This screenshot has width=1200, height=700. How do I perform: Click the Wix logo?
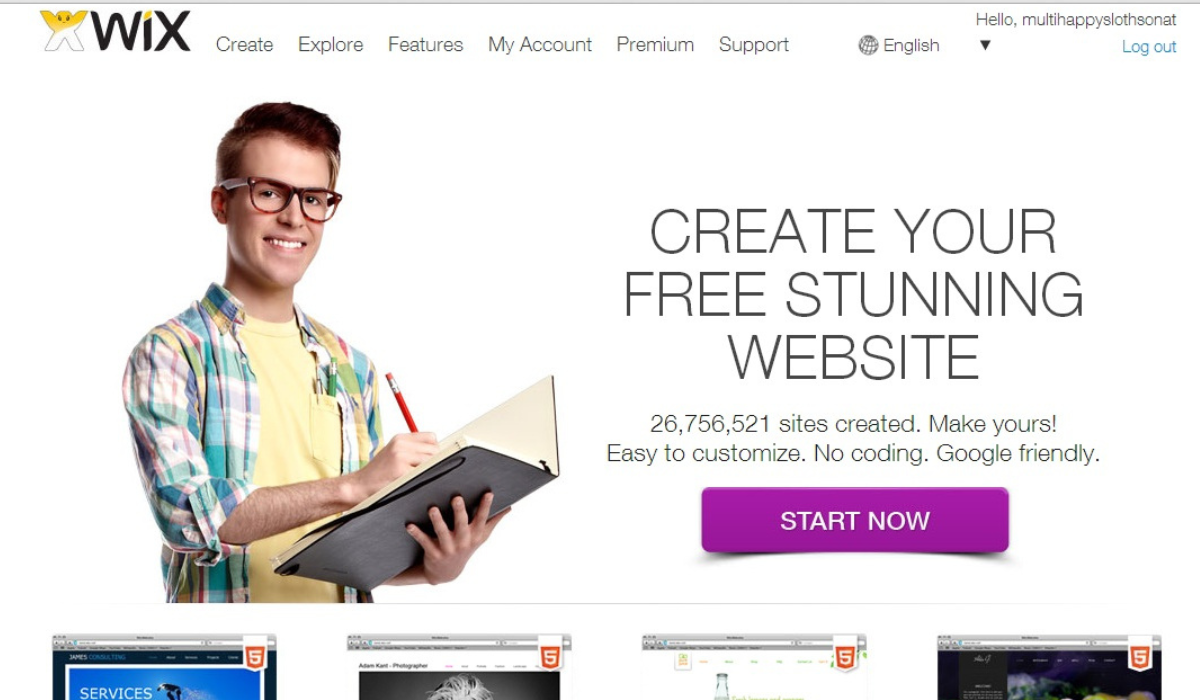[x=115, y=32]
